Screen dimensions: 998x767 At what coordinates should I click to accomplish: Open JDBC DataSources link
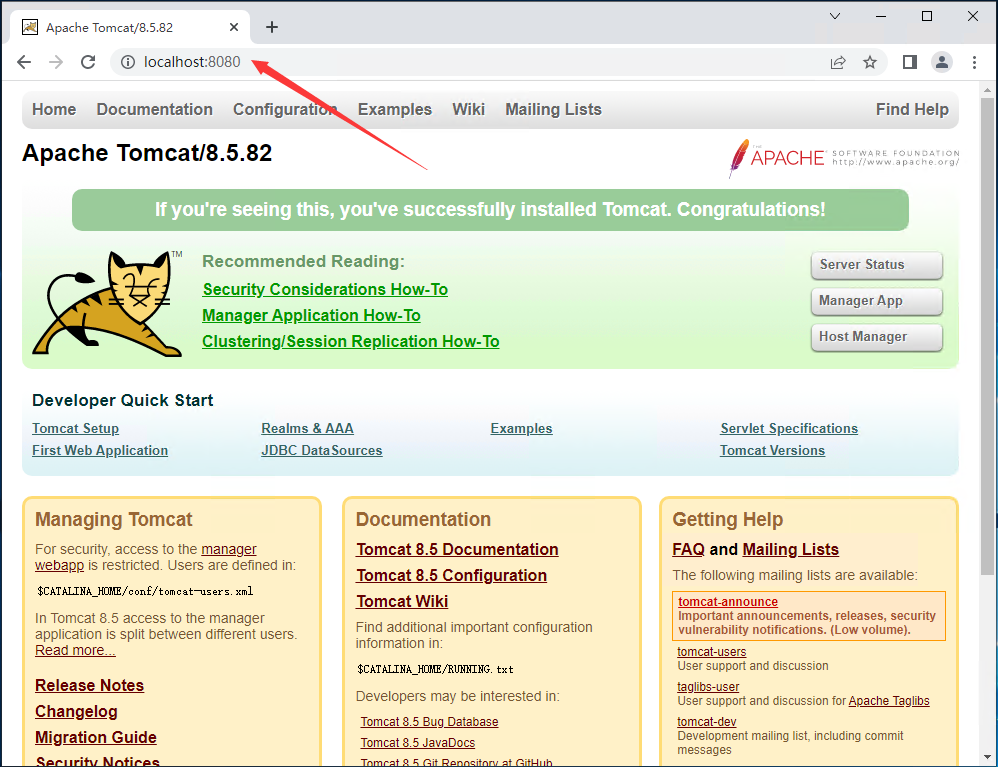pos(321,451)
